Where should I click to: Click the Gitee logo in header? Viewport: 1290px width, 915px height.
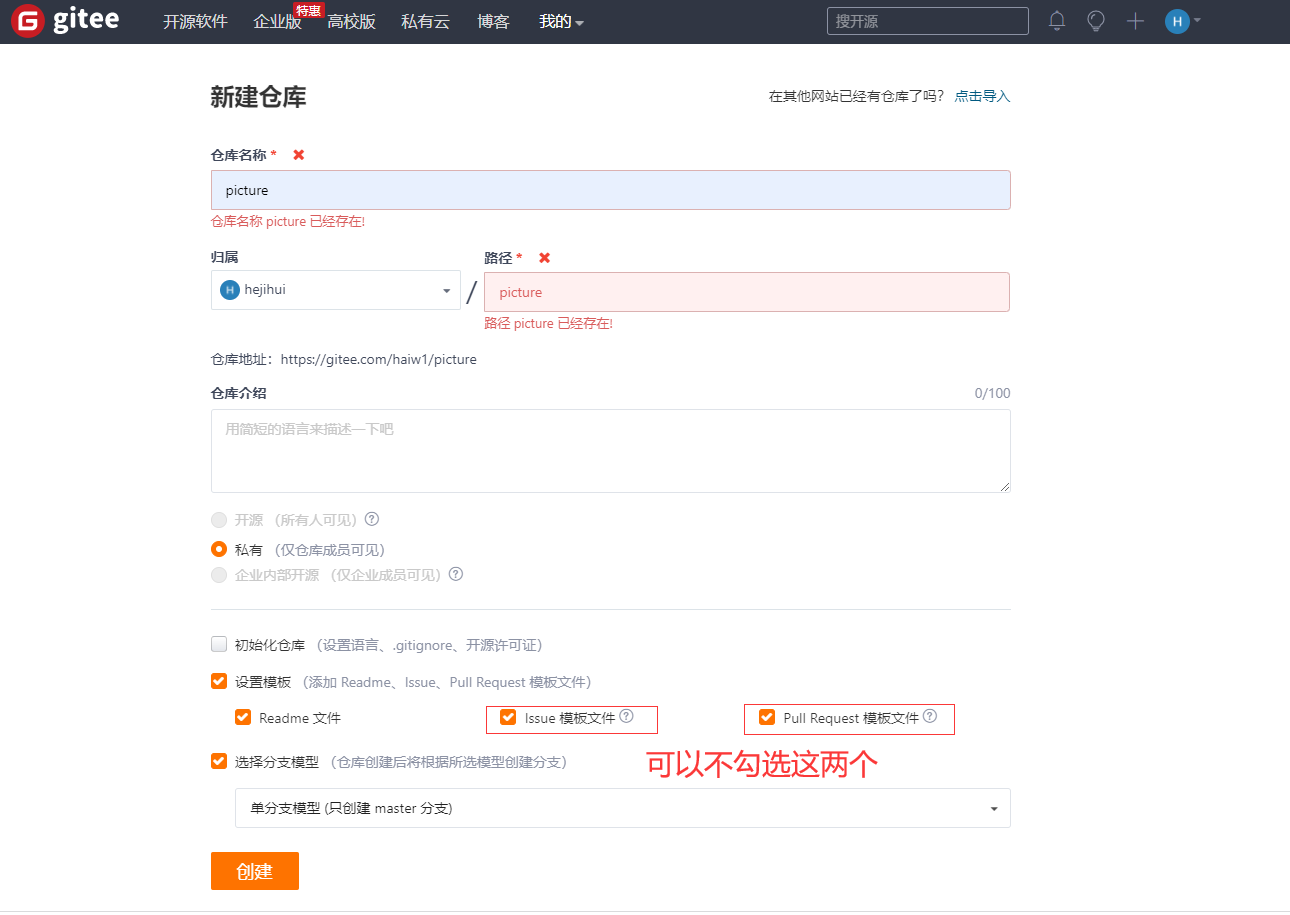tap(66, 21)
